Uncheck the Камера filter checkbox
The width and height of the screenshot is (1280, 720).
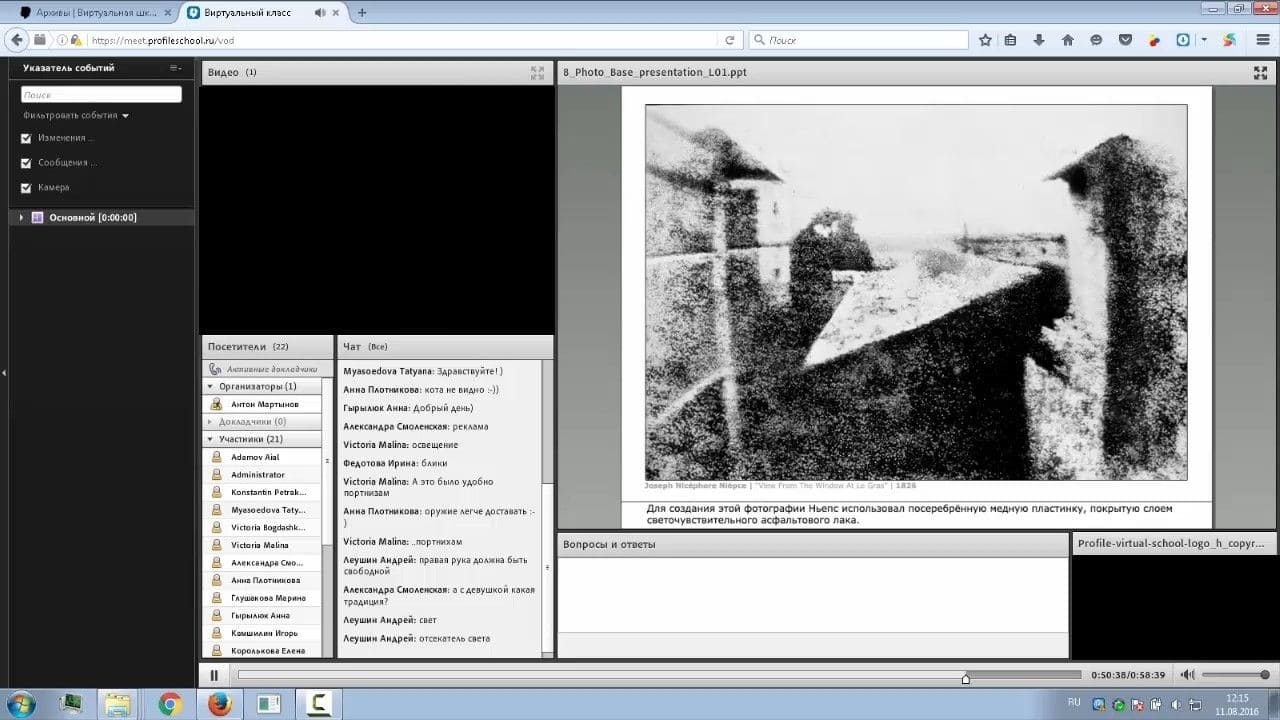point(26,188)
